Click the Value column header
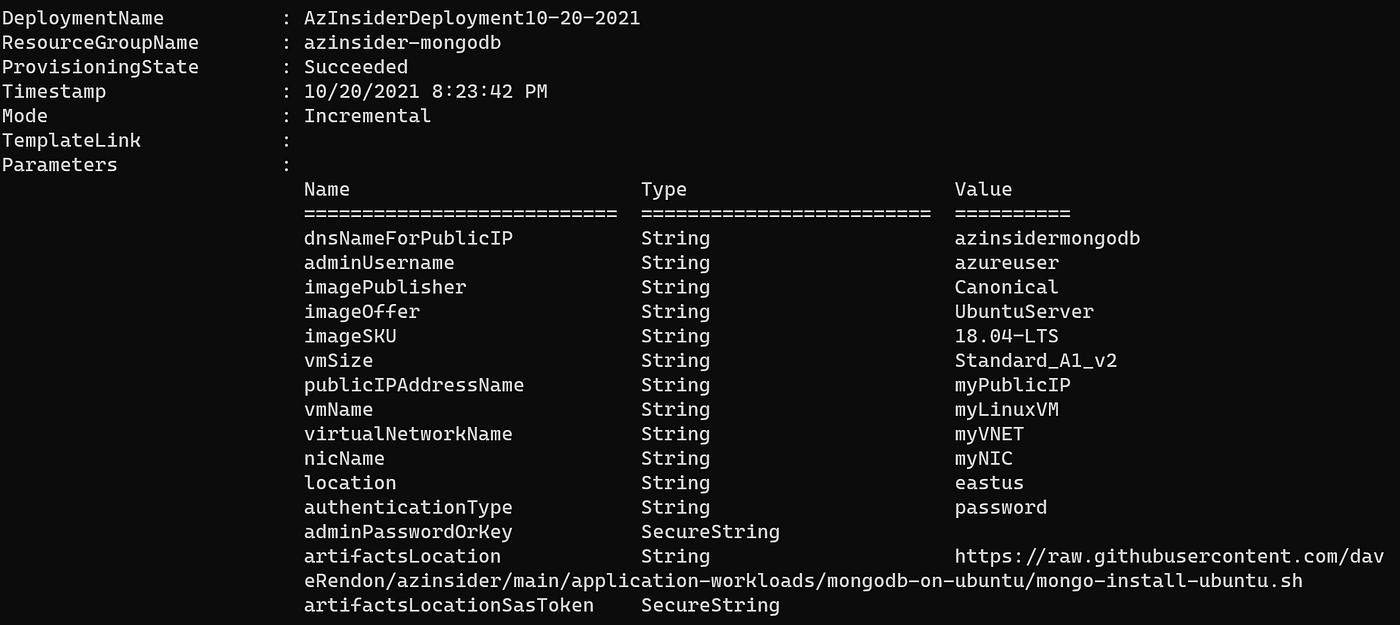Viewport: 1400px width, 625px height. [x=983, y=189]
